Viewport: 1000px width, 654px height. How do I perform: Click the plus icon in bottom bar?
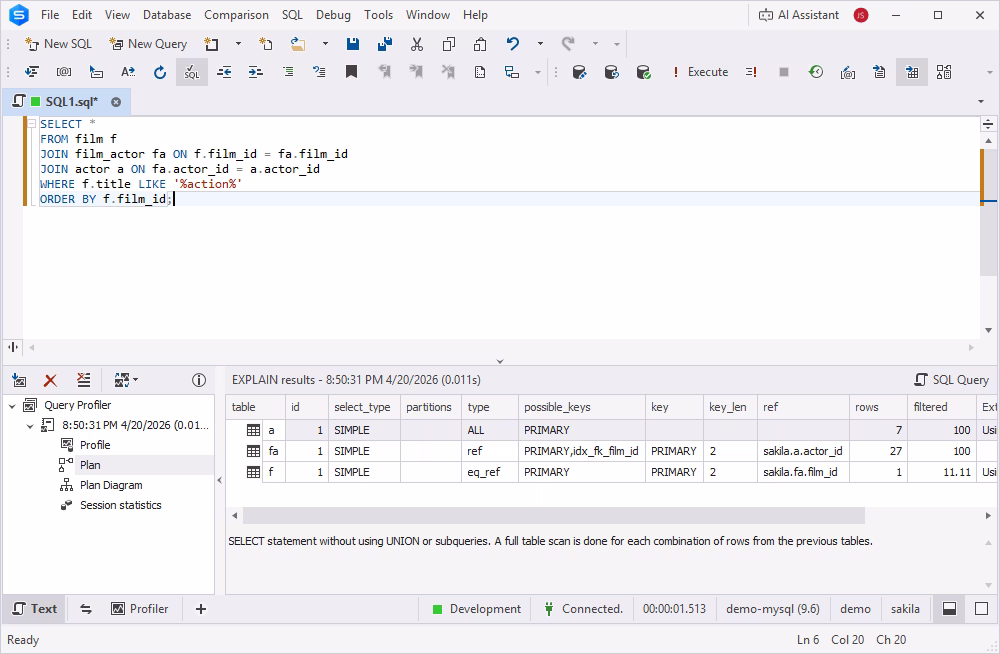click(x=201, y=609)
